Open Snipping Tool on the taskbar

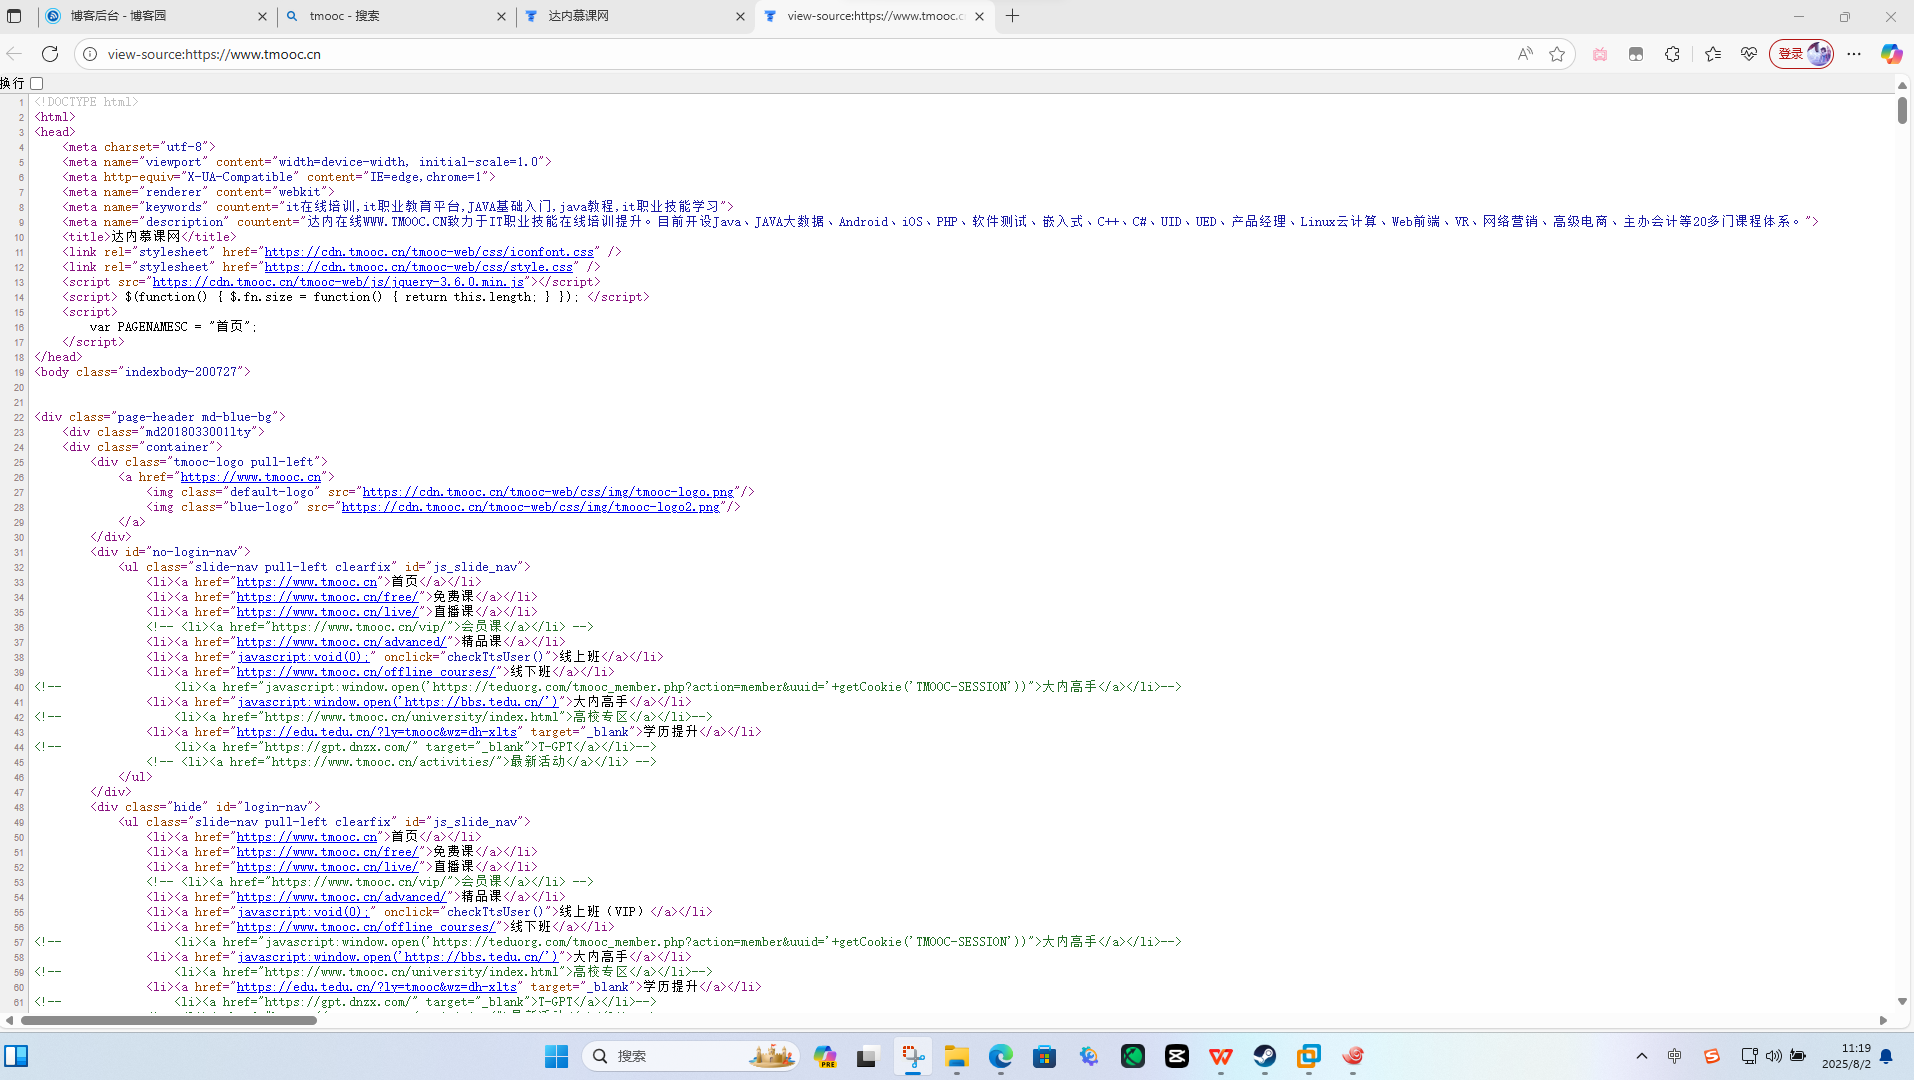click(x=913, y=1056)
